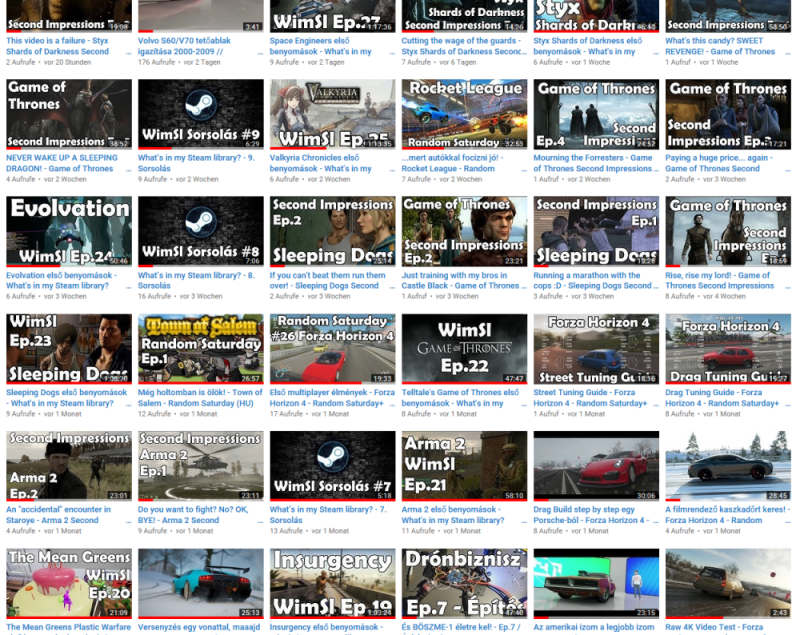Open three-dot menu for Valkyria Chronicles első benyomások
The height and width of the screenshot is (635, 800).
coord(392,170)
